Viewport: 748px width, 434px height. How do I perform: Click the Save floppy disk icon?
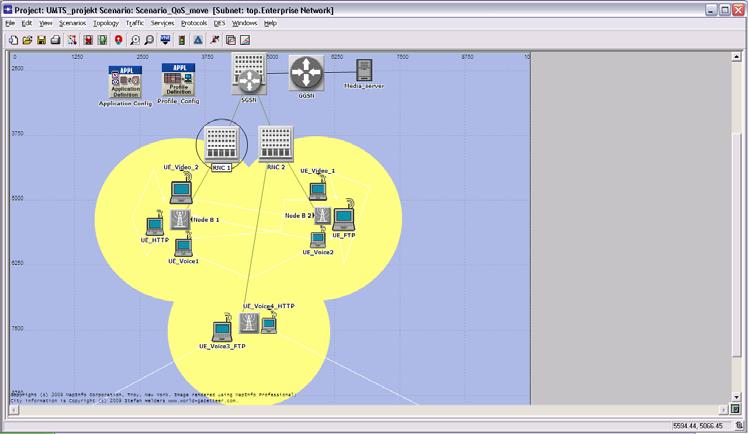[42, 40]
